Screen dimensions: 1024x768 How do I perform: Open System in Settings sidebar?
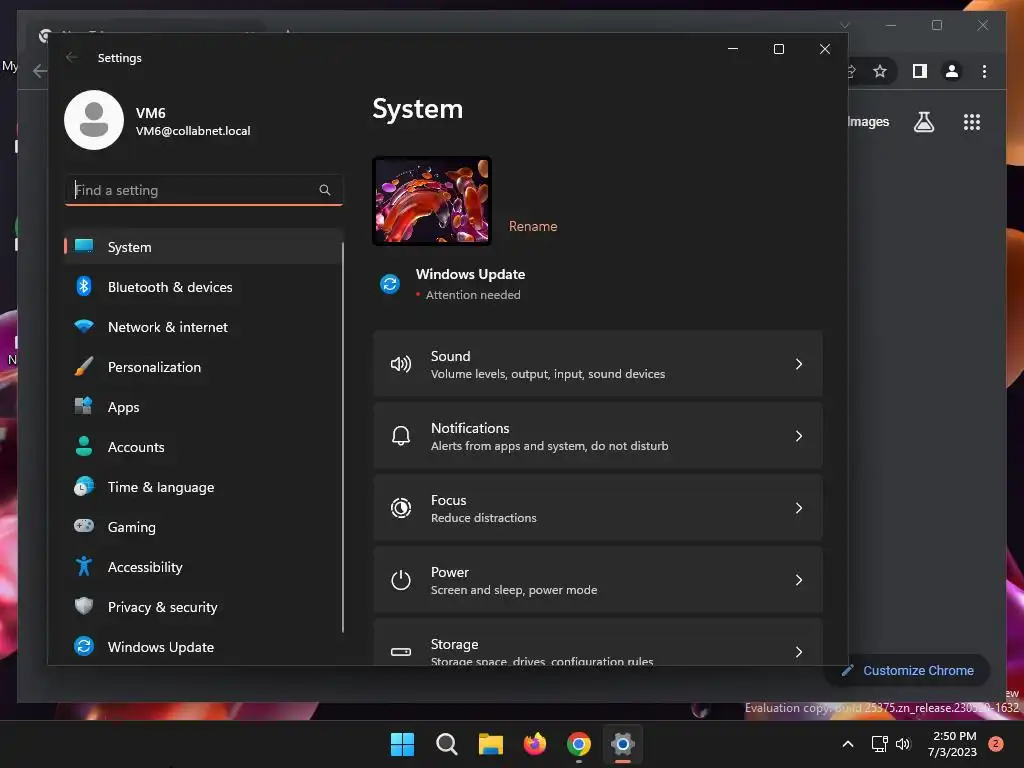click(x=203, y=247)
